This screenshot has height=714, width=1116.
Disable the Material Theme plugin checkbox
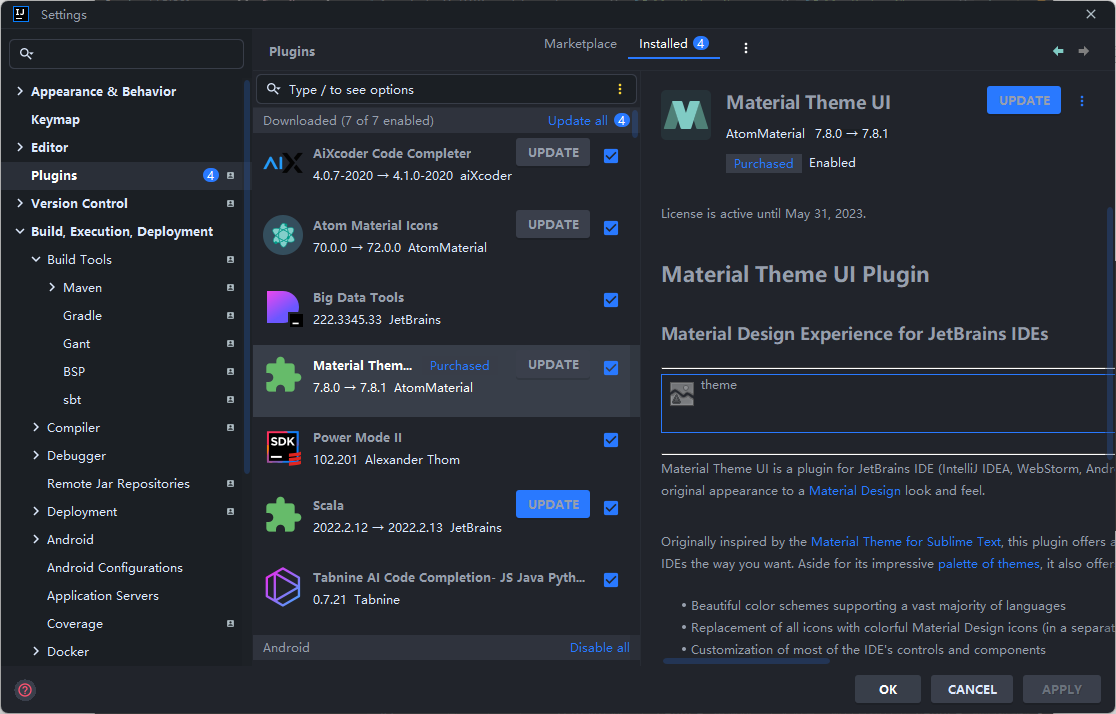(611, 368)
